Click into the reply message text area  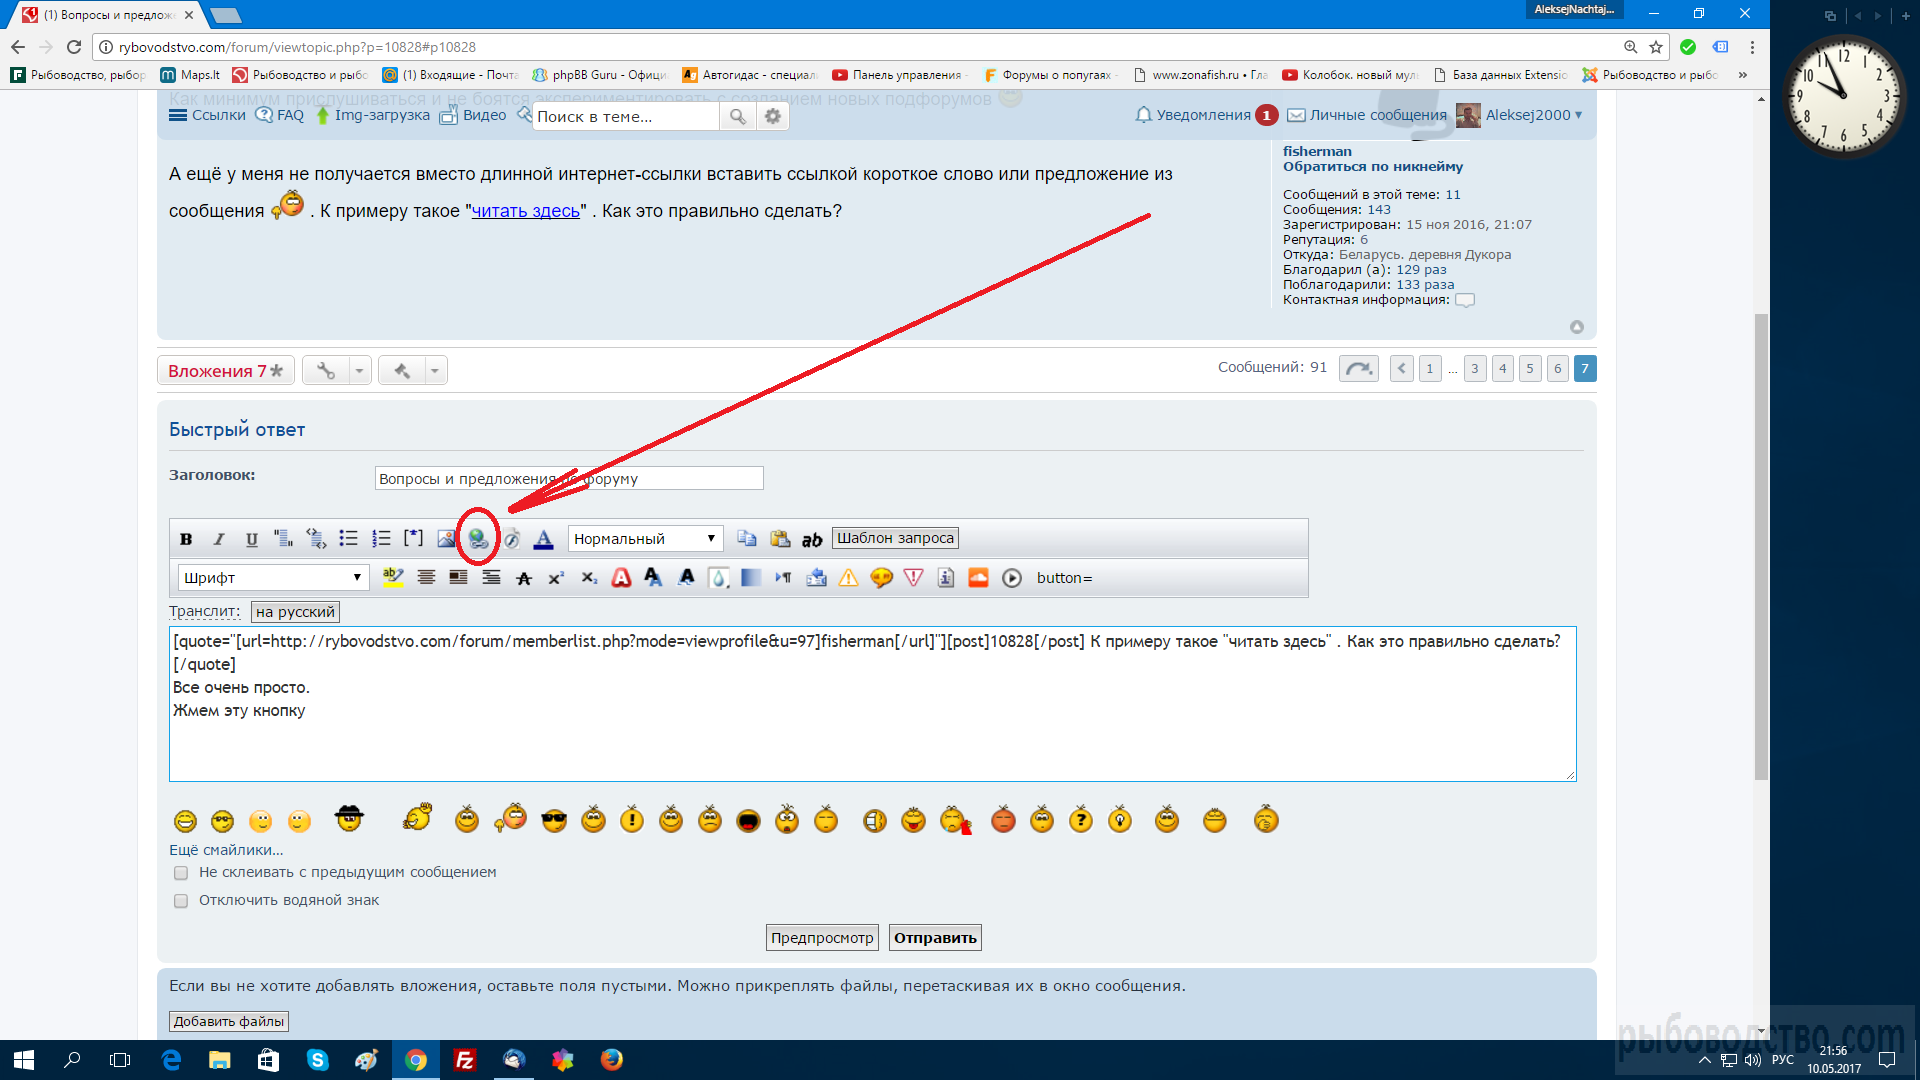pos(872,704)
